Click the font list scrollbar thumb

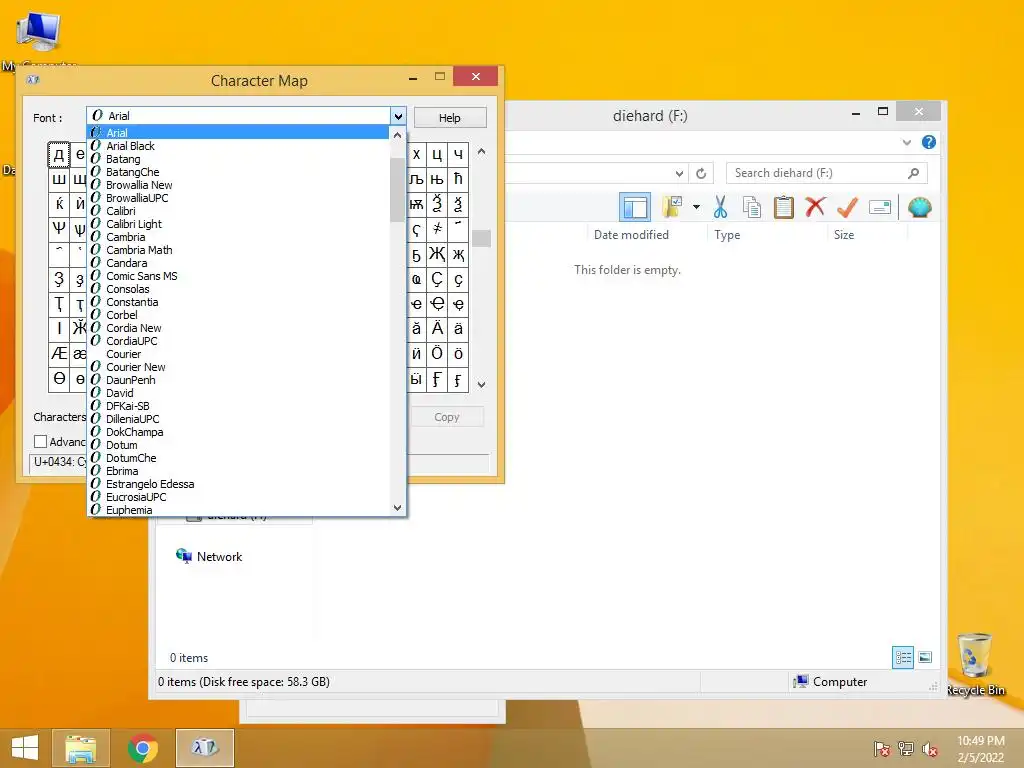pyautogui.click(x=397, y=189)
